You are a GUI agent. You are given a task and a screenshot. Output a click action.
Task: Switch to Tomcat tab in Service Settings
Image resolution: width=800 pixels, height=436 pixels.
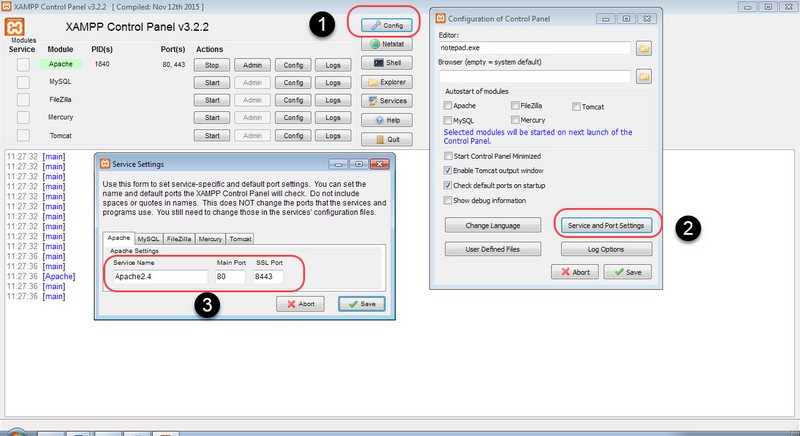[x=240, y=239]
